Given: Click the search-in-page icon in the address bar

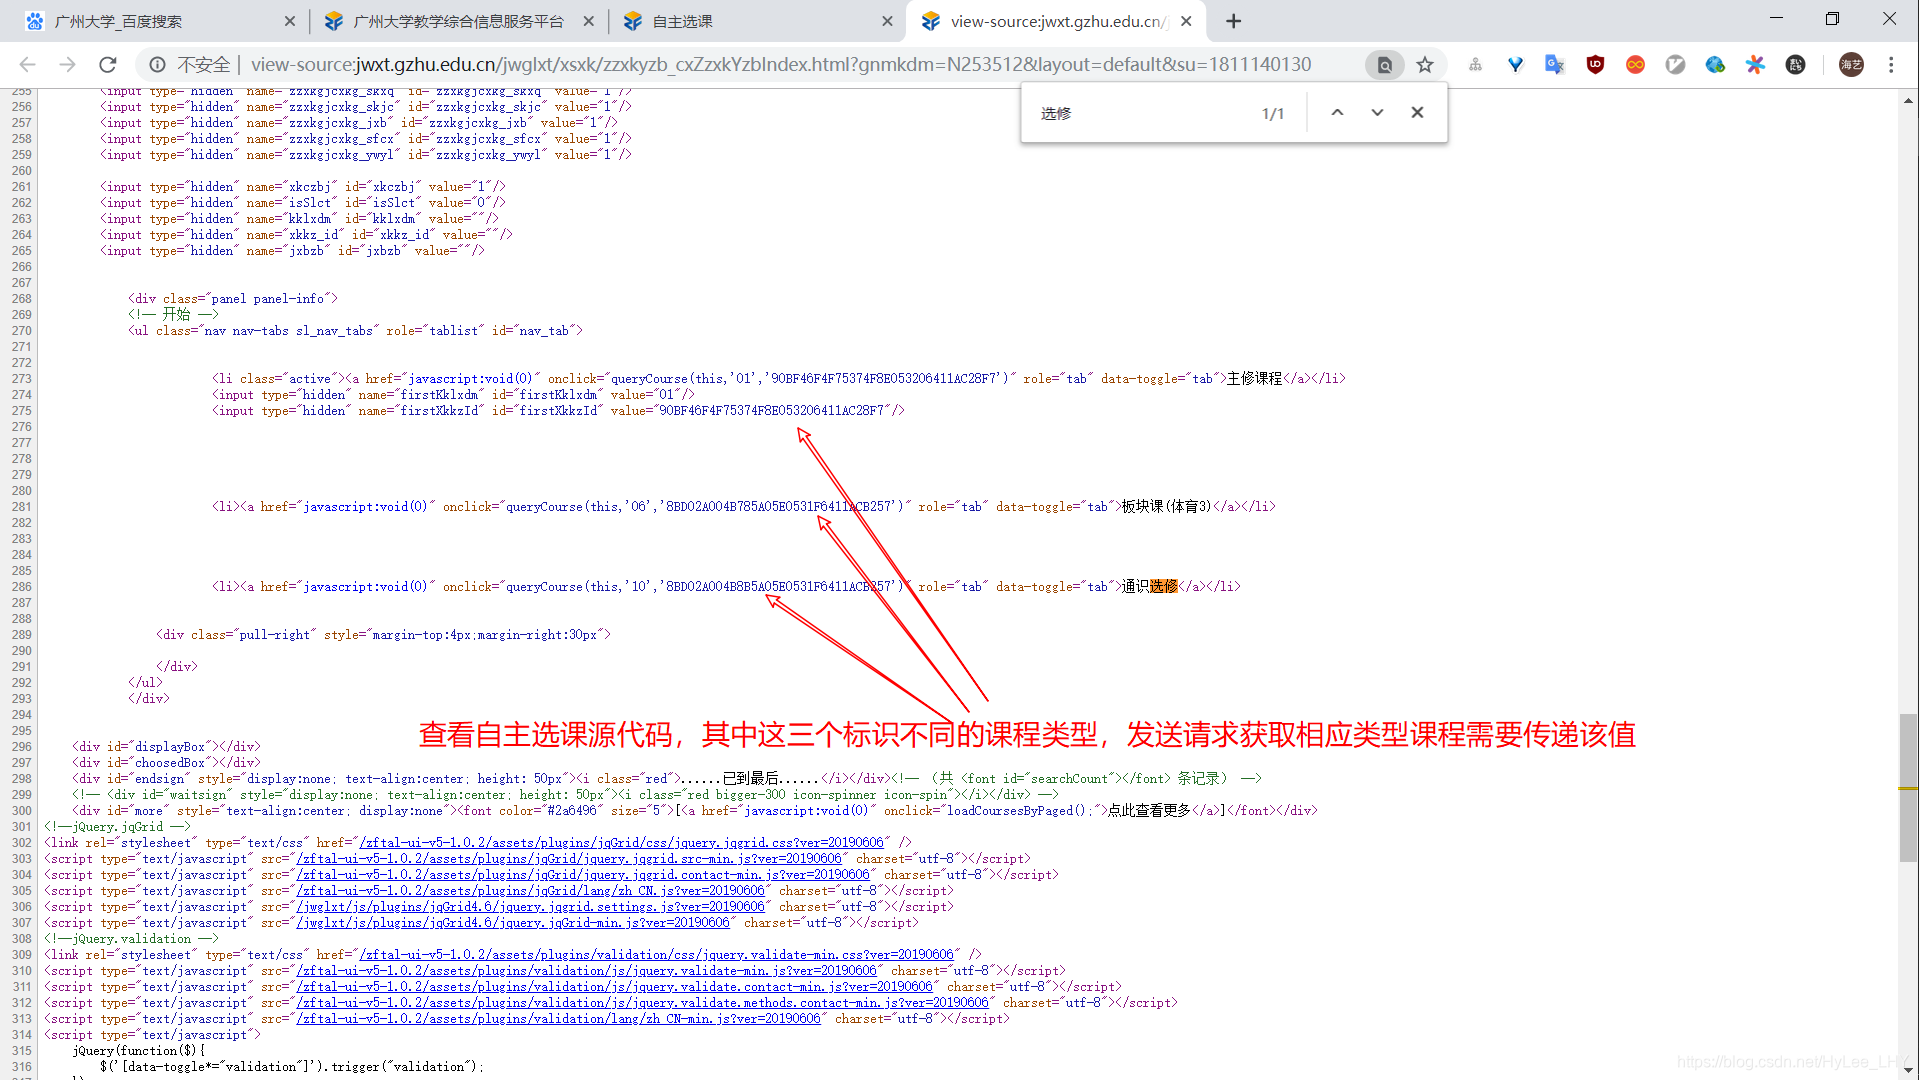Looking at the screenshot, I should click(1385, 65).
